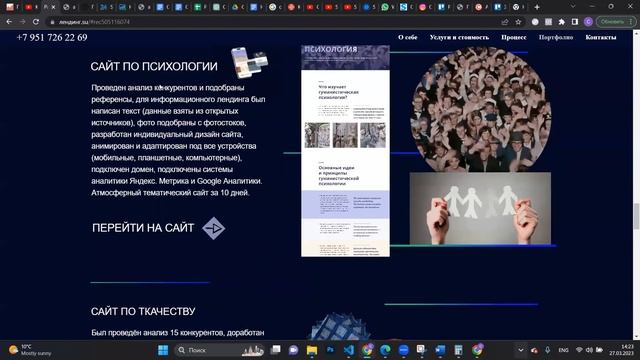This screenshot has height=360, width=640.
Task: Click the taskbar Поиск search box
Action: [220, 350]
